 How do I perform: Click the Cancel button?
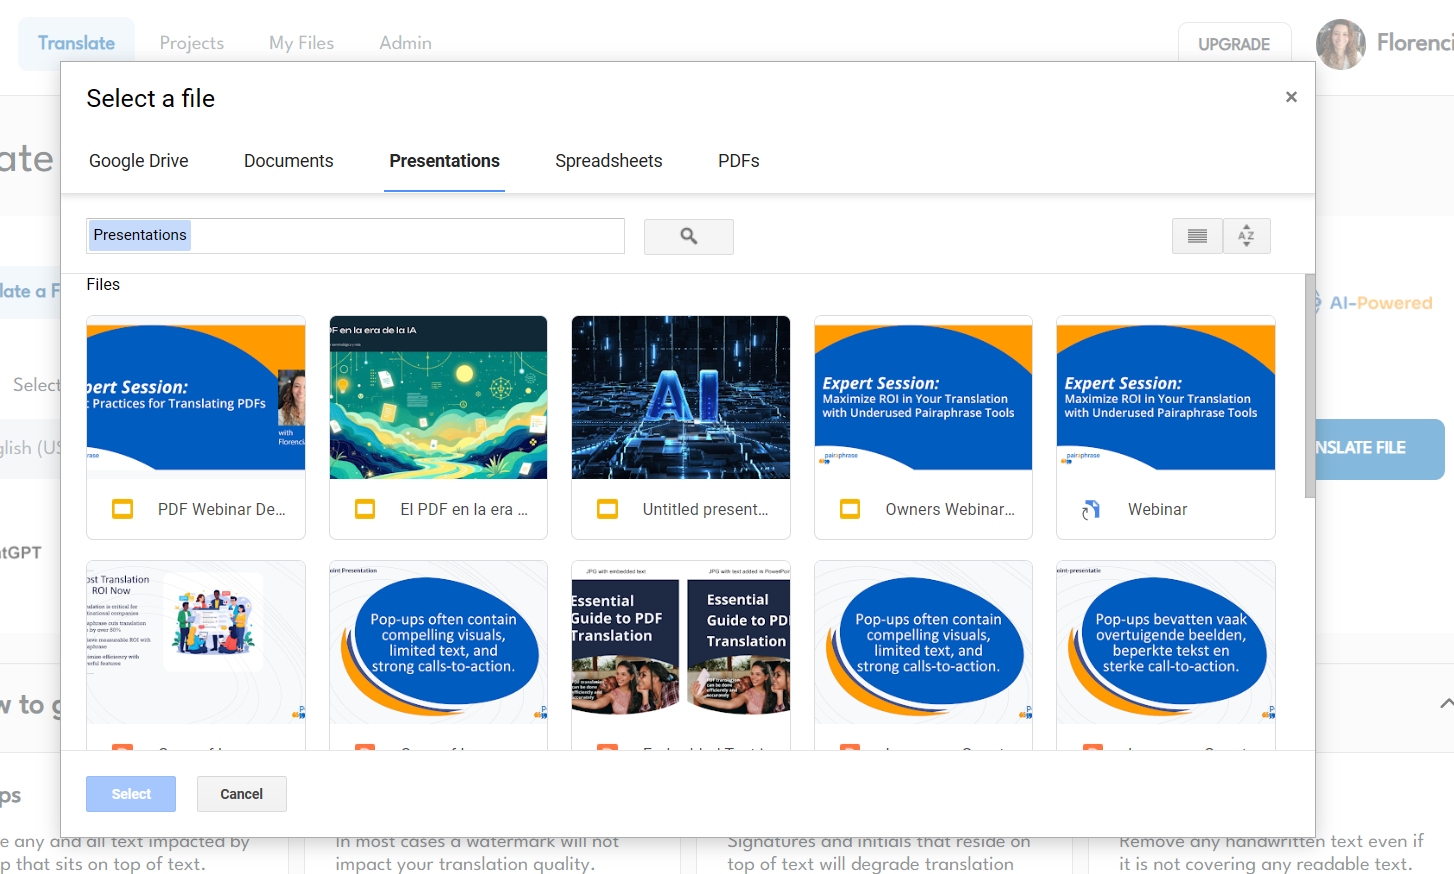241,793
